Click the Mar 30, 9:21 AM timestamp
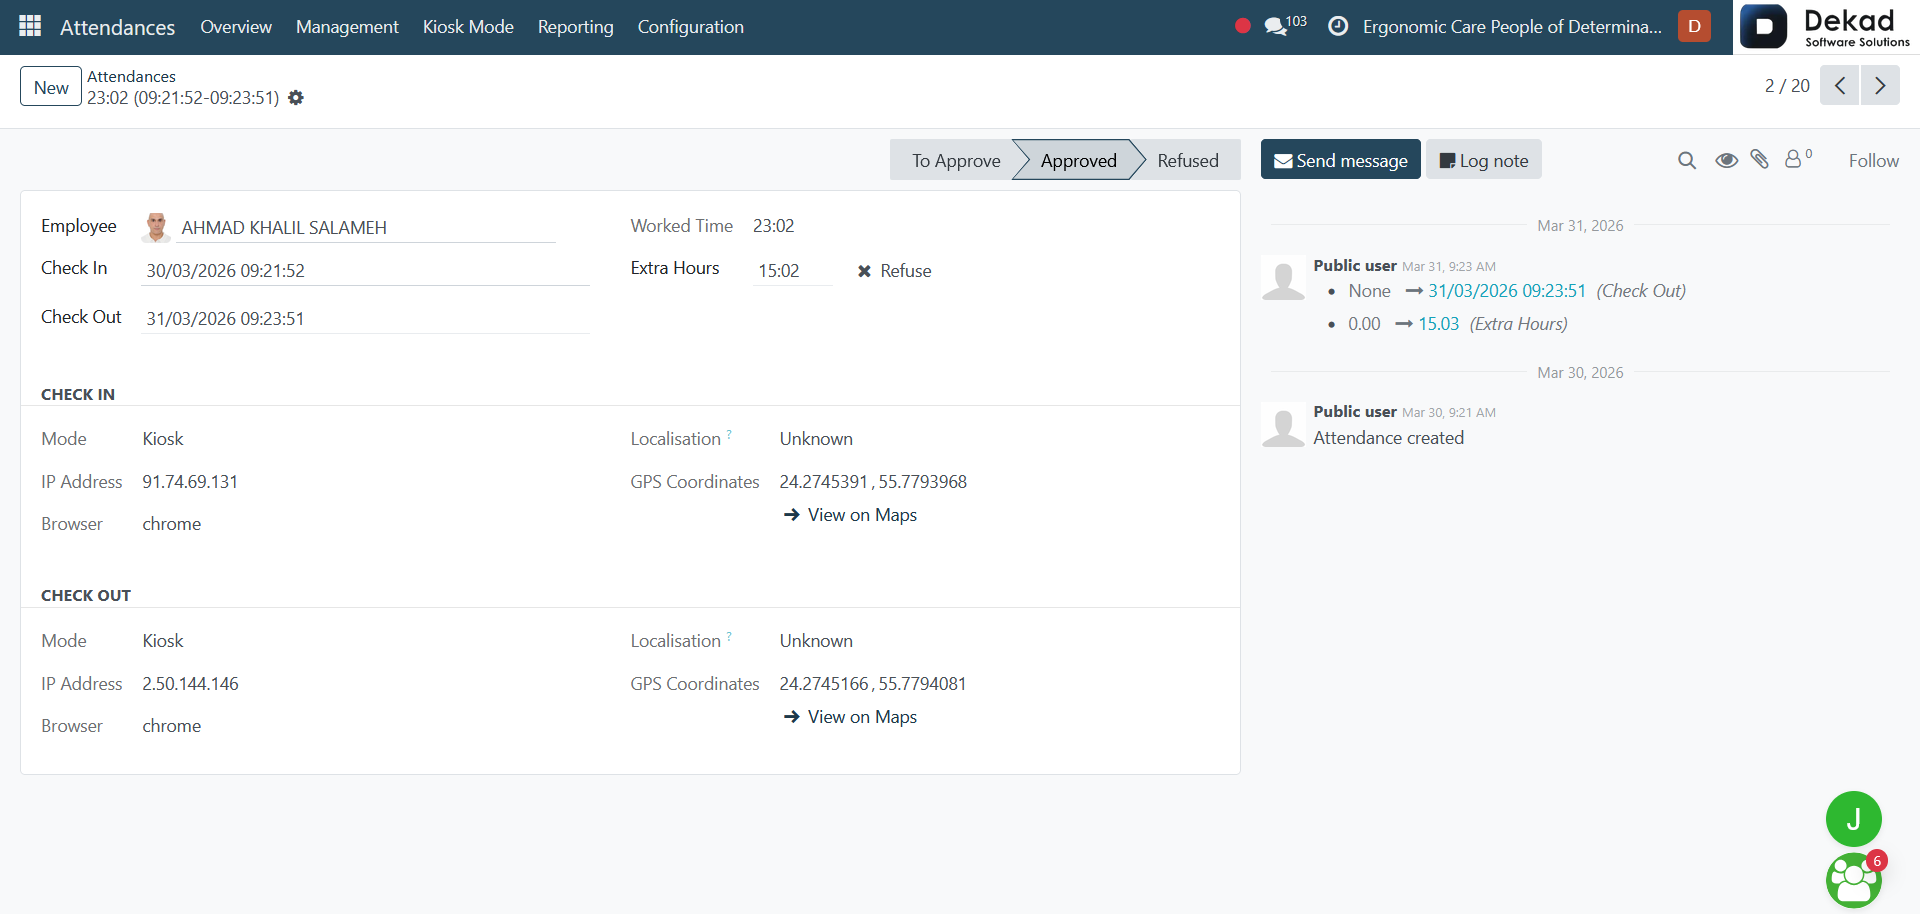Viewport: 1920px width, 914px height. [1449, 412]
